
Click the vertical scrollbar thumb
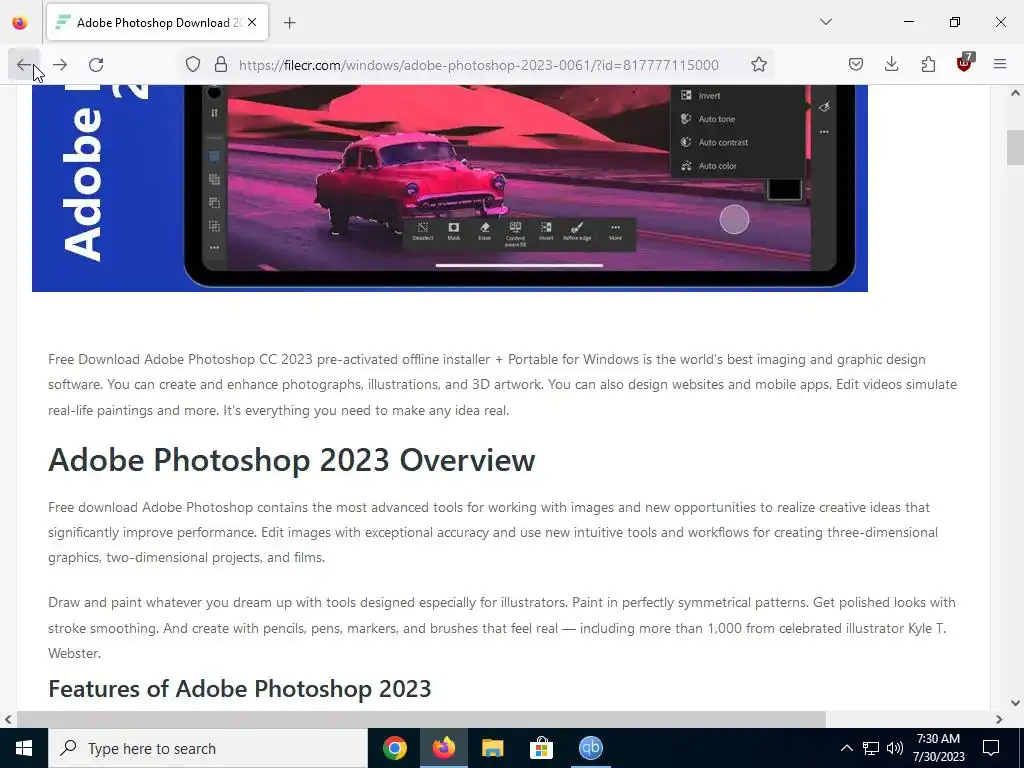[1015, 148]
